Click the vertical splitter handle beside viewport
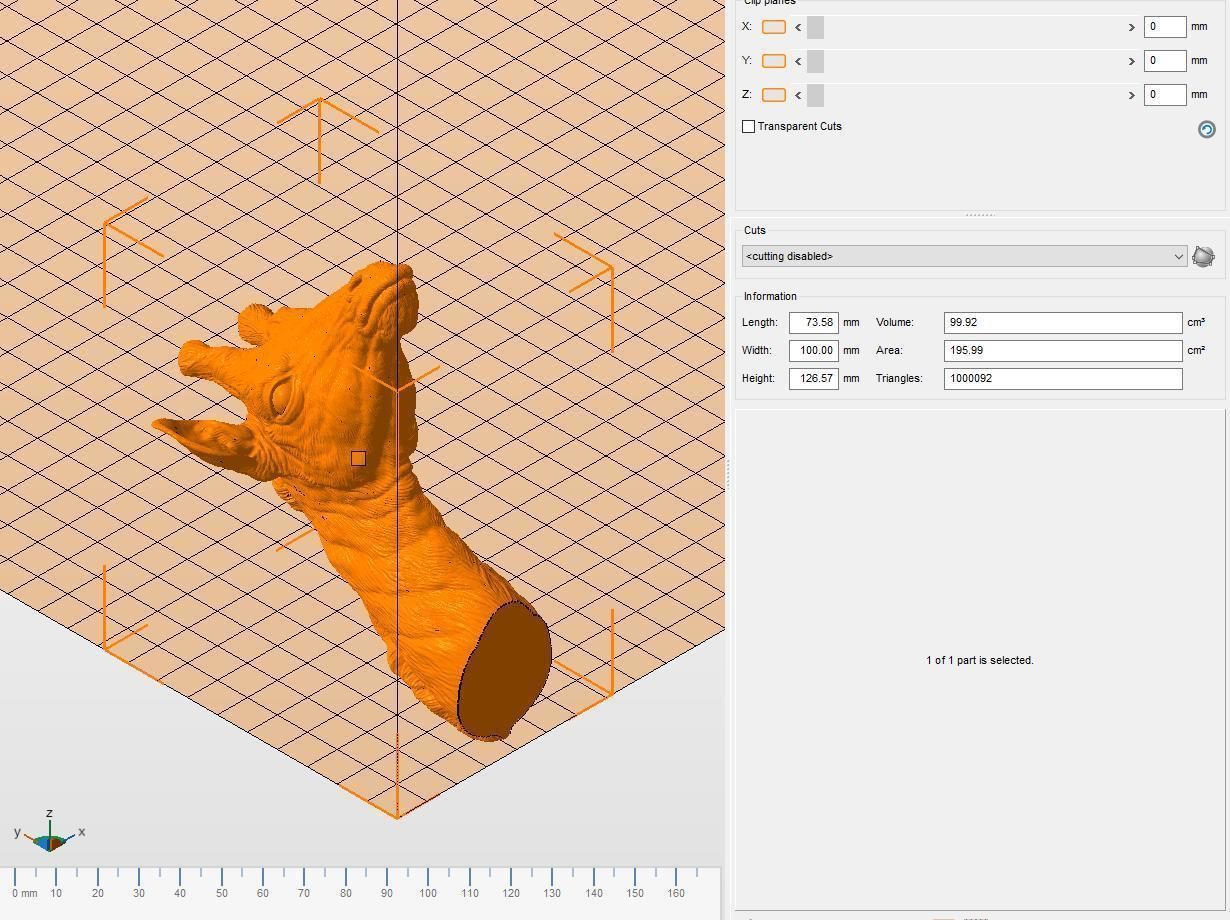 [x=729, y=474]
